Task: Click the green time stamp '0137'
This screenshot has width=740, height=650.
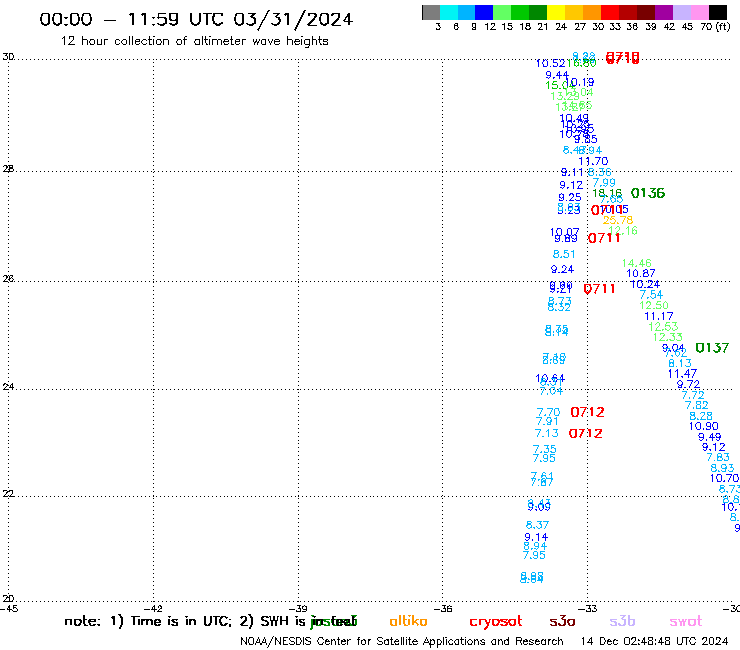Action: 712,348
